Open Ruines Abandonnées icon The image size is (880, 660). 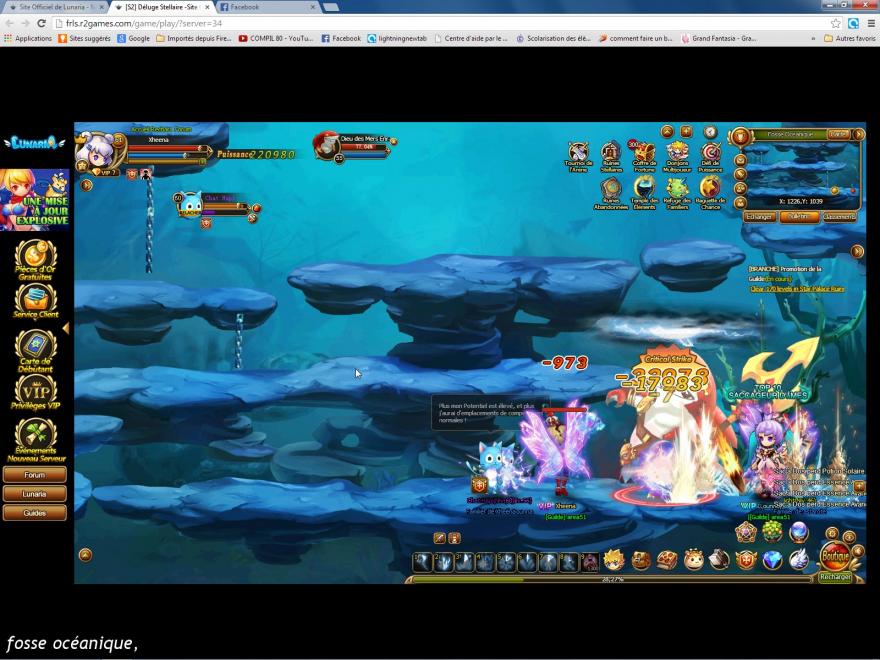tap(611, 189)
